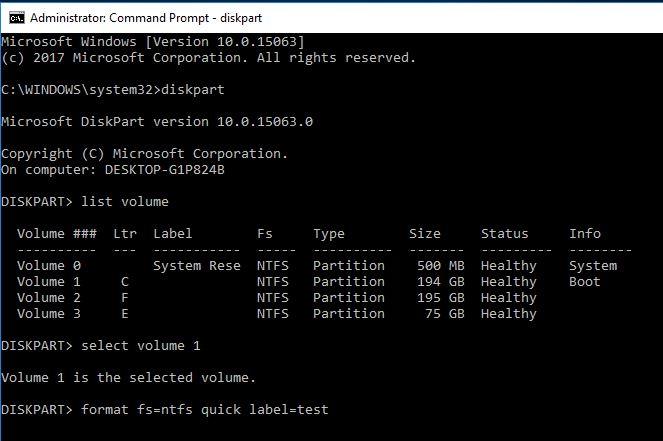This screenshot has width=663, height=441.
Task: Click the '500 MB' size value
Action: pos(441,266)
